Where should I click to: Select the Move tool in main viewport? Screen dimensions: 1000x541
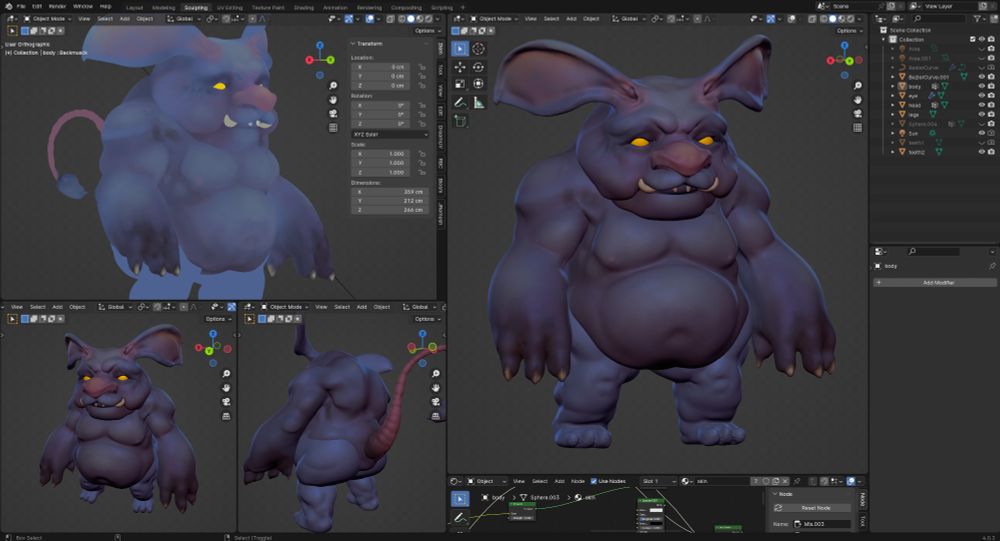point(460,67)
